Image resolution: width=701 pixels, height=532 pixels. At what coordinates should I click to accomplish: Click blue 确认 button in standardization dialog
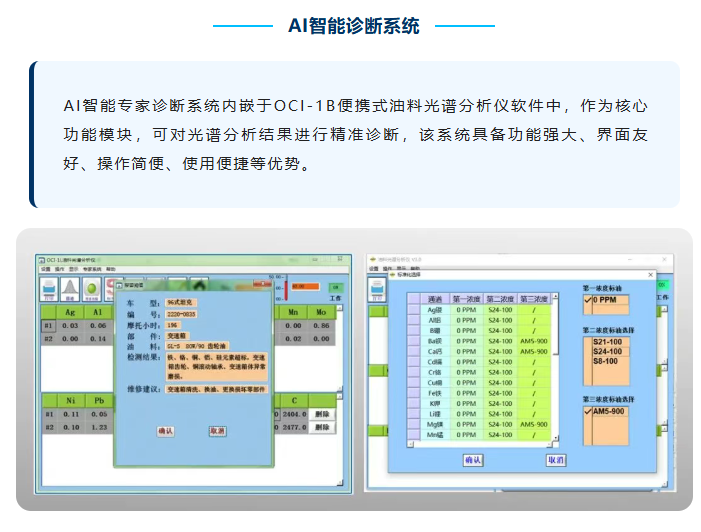473,460
